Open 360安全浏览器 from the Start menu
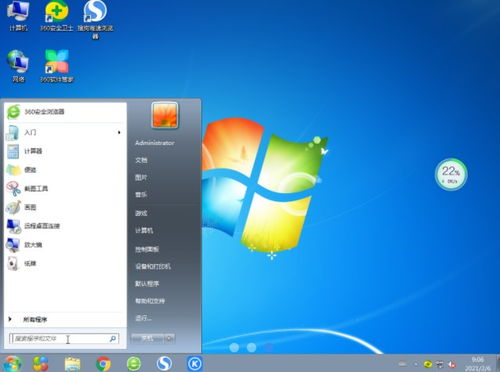Image resolution: width=500 pixels, height=372 pixels. pos(65,112)
